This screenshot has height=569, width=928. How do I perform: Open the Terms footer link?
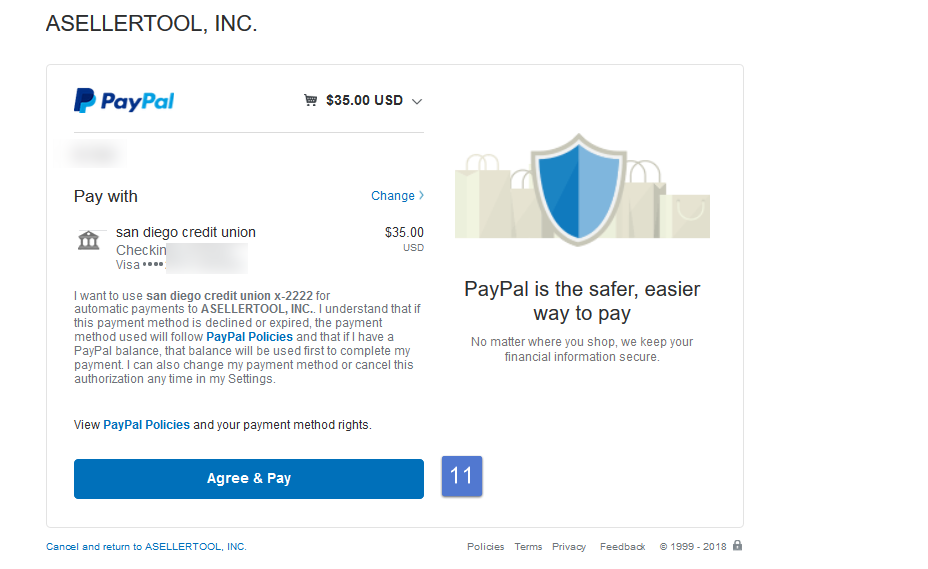[528, 547]
